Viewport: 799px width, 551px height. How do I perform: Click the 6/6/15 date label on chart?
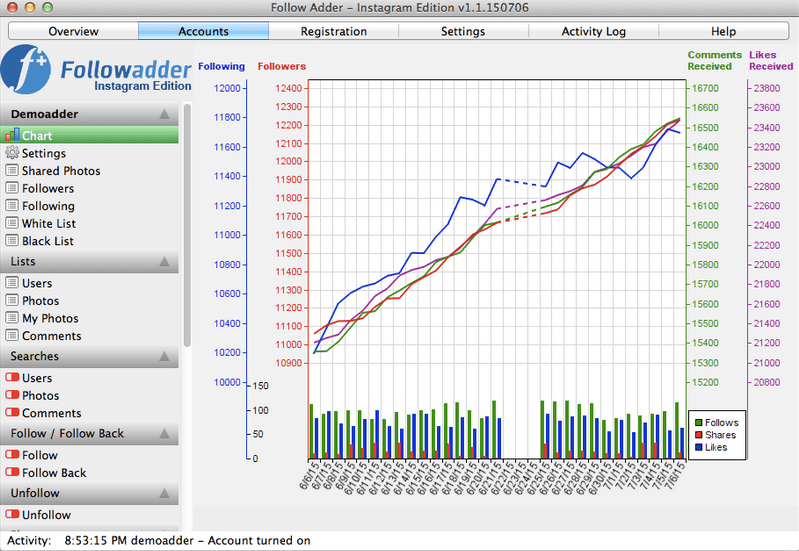coord(308,476)
